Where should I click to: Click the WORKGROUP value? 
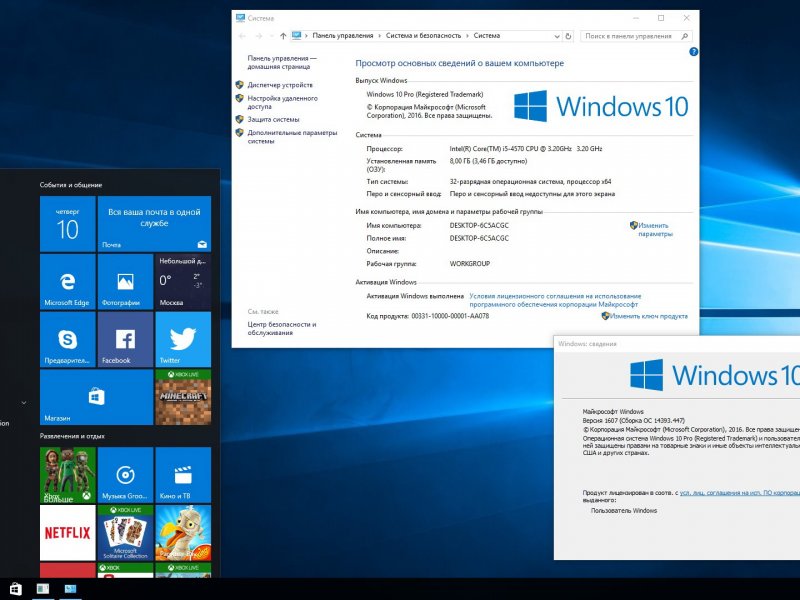pos(469,263)
